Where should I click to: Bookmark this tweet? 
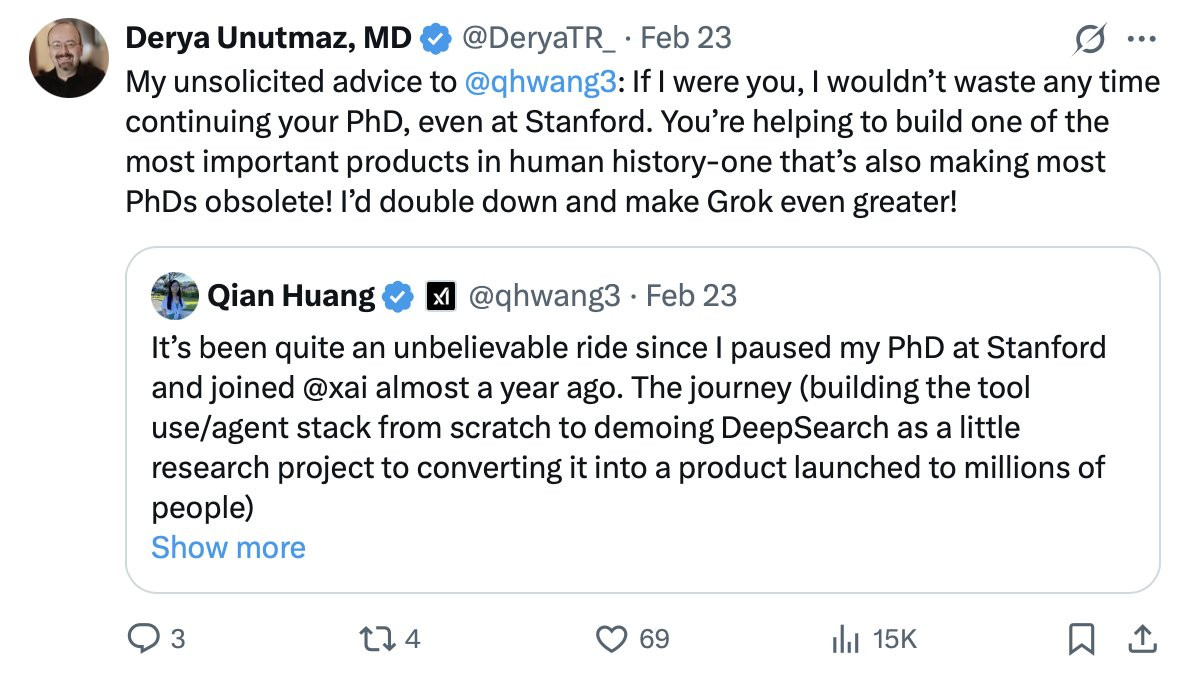click(x=1081, y=638)
